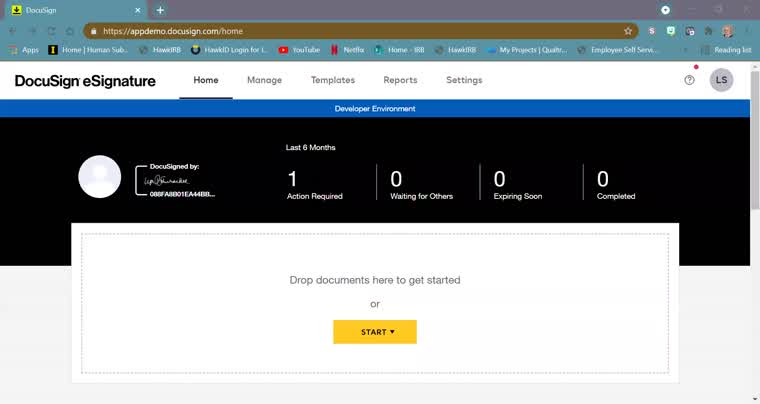Open the Apps bookmark shortcut
This screenshot has height=404, width=760.
click(x=24, y=50)
